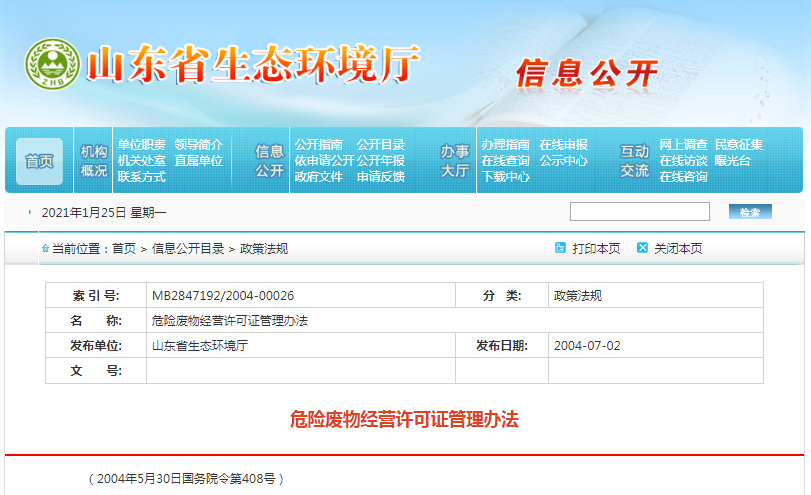Select publish date 2004-07-02
This screenshot has width=811, height=495.
tap(587, 346)
